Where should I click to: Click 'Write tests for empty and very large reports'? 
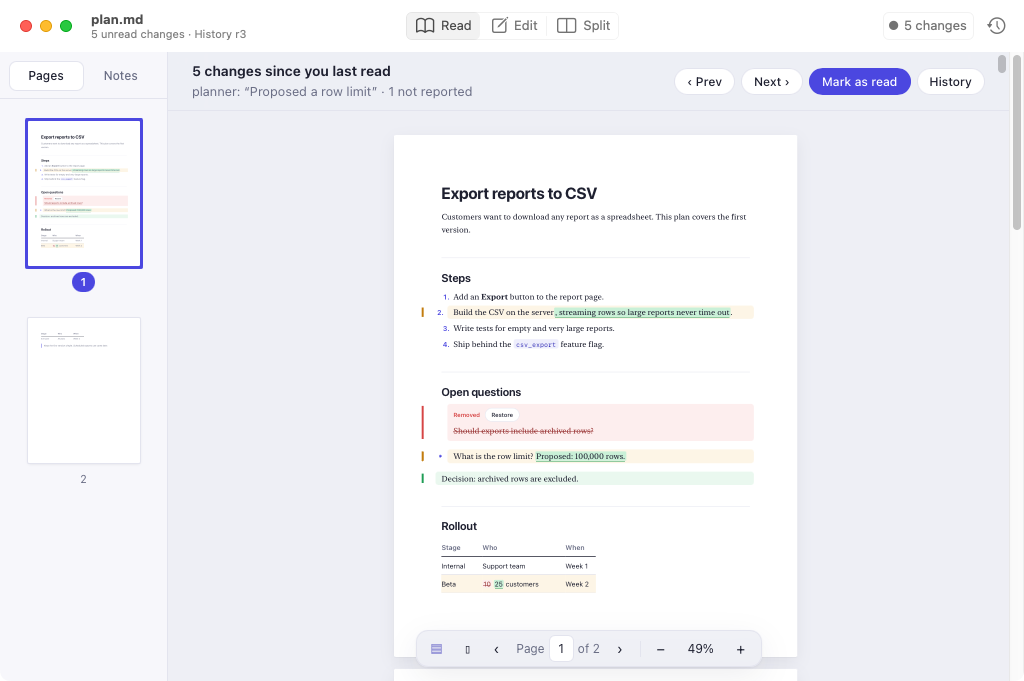point(534,328)
